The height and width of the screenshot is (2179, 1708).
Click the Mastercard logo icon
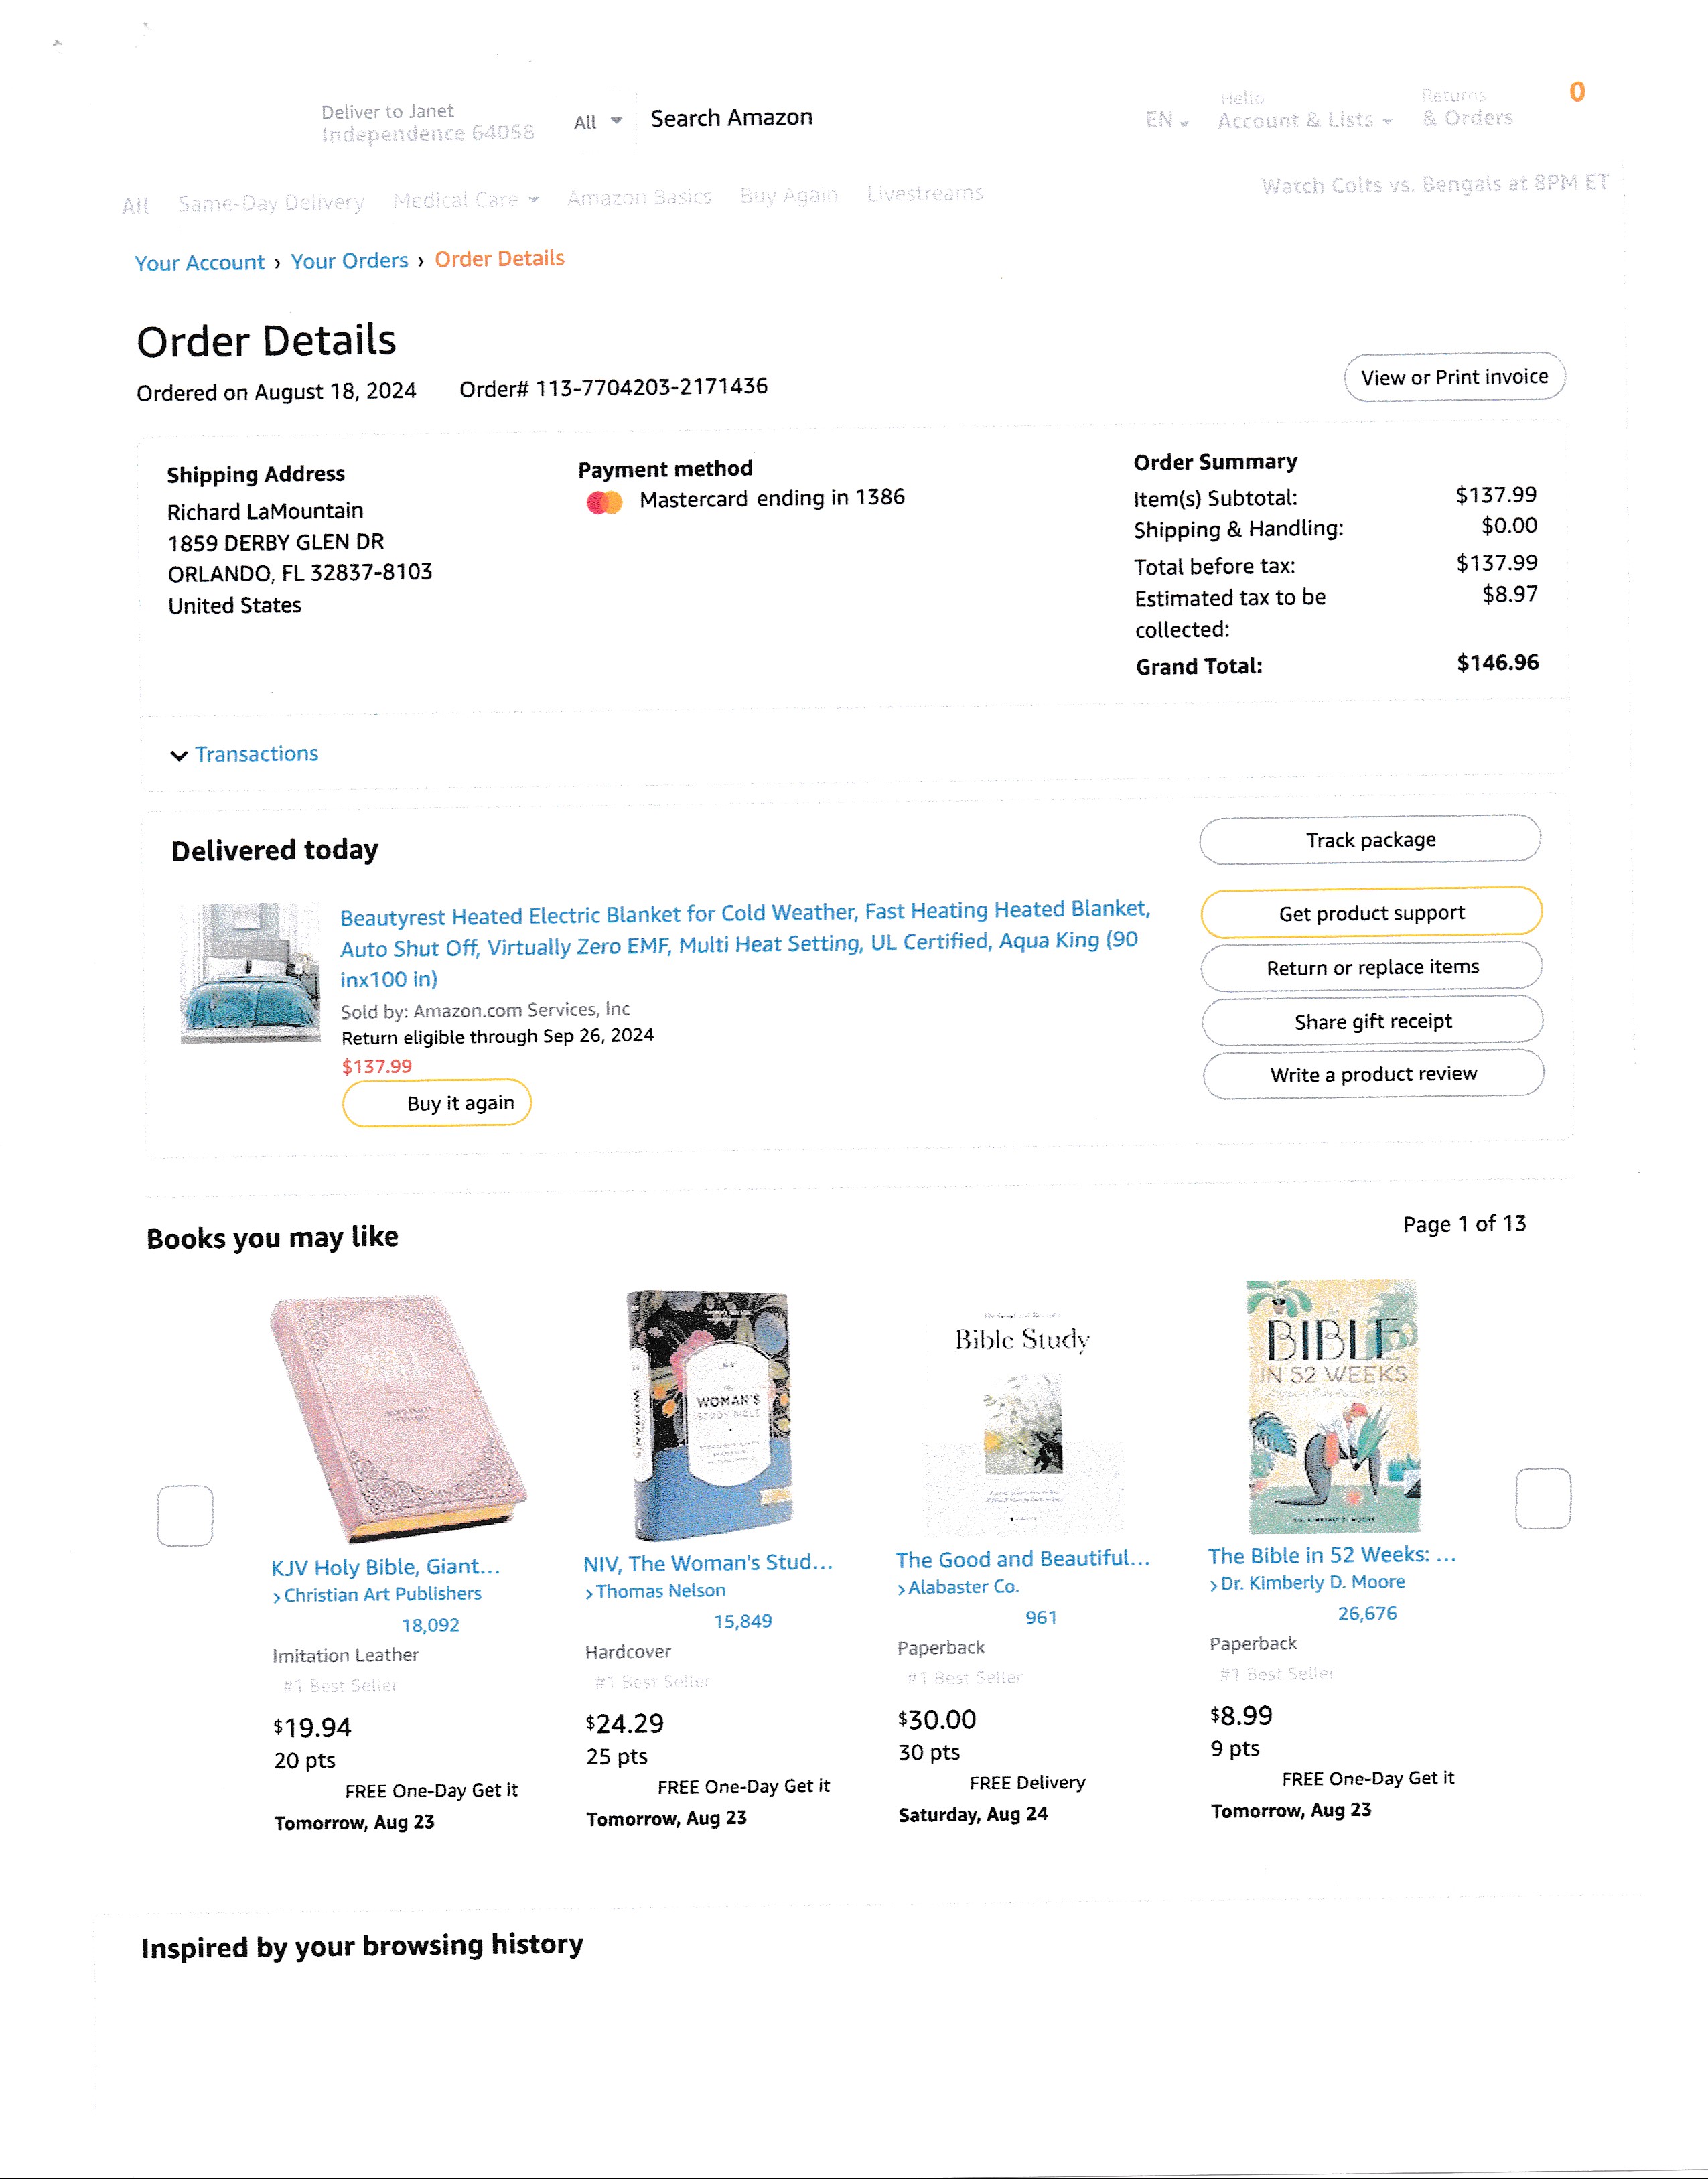604,502
